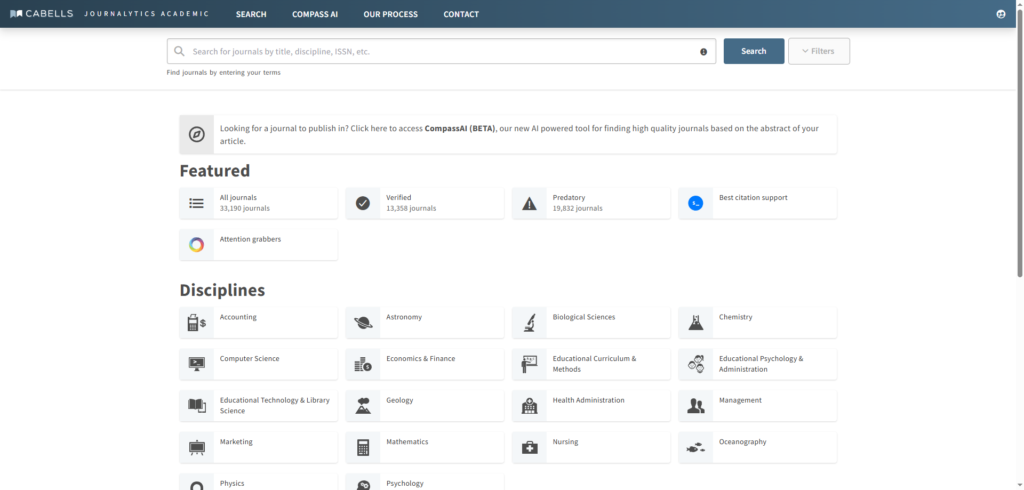Select the Verified checkmark icon
Screen dimensions: 1024x490
tap(363, 203)
